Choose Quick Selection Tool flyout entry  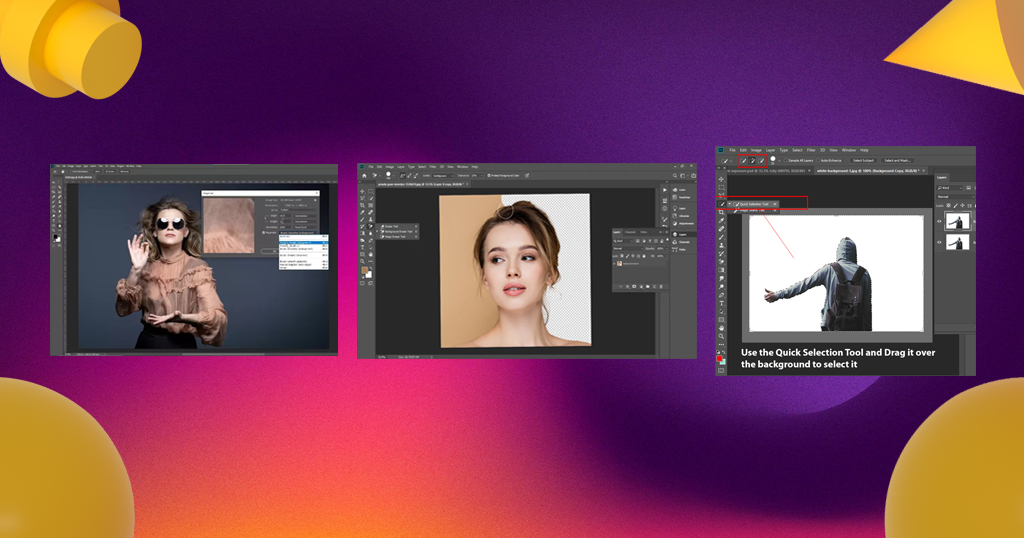click(x=754, y=204)
